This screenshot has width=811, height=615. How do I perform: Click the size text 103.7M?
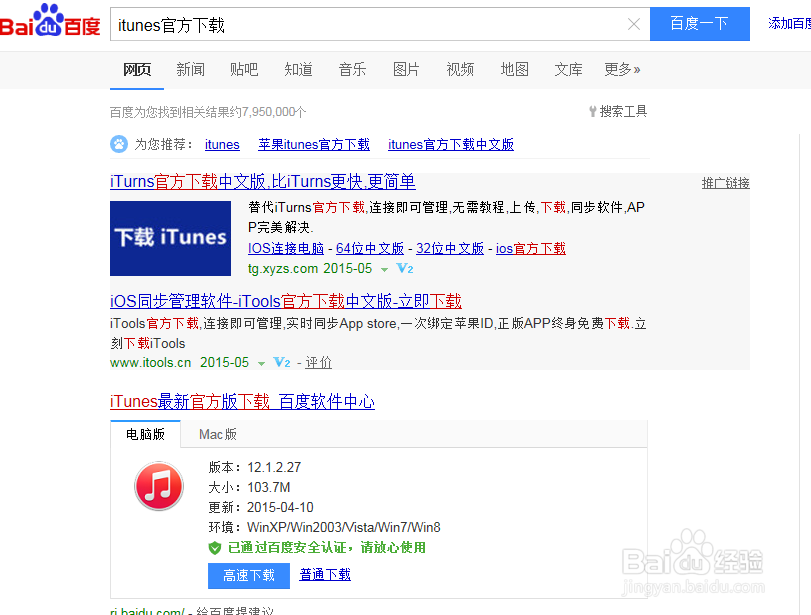tap(268, 487)
